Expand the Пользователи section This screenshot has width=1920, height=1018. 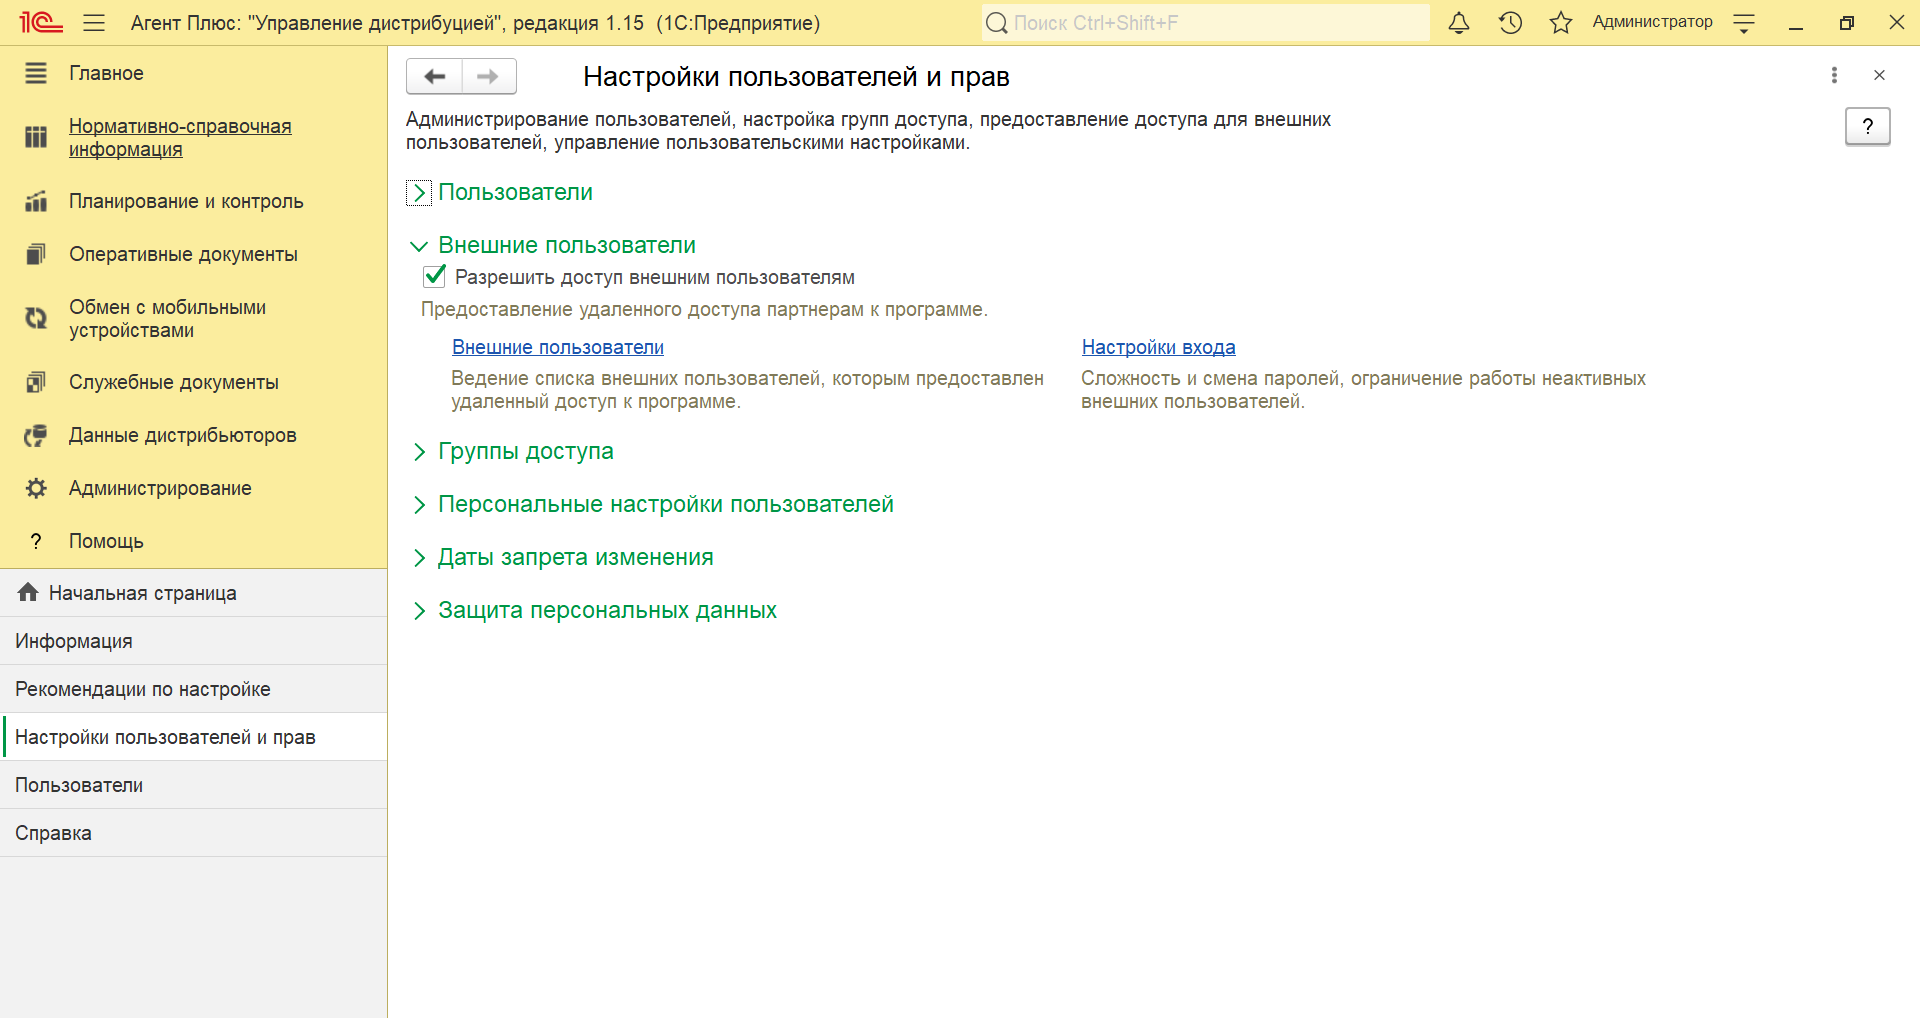tap(419, 193)
